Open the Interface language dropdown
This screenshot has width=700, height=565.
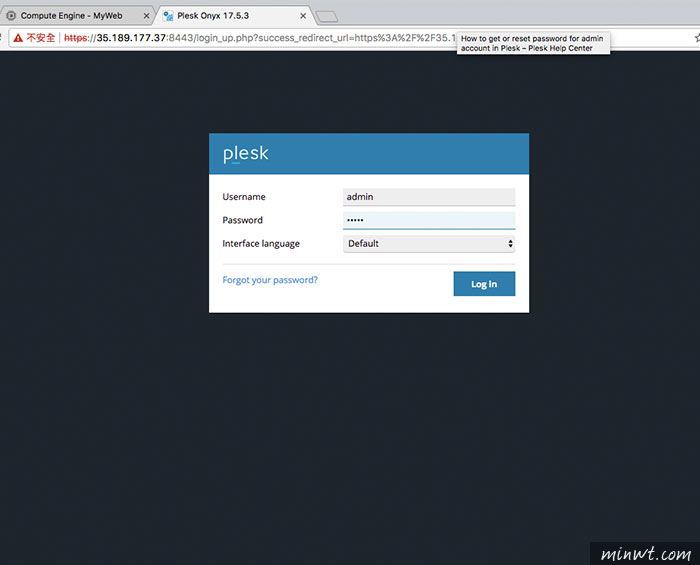click(429, 244)
